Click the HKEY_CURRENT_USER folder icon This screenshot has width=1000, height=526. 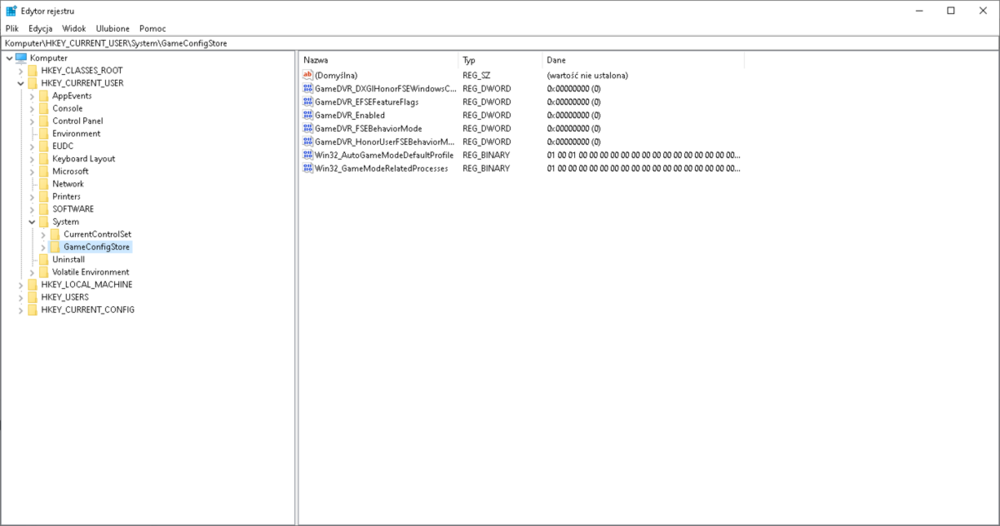(33, 84)
